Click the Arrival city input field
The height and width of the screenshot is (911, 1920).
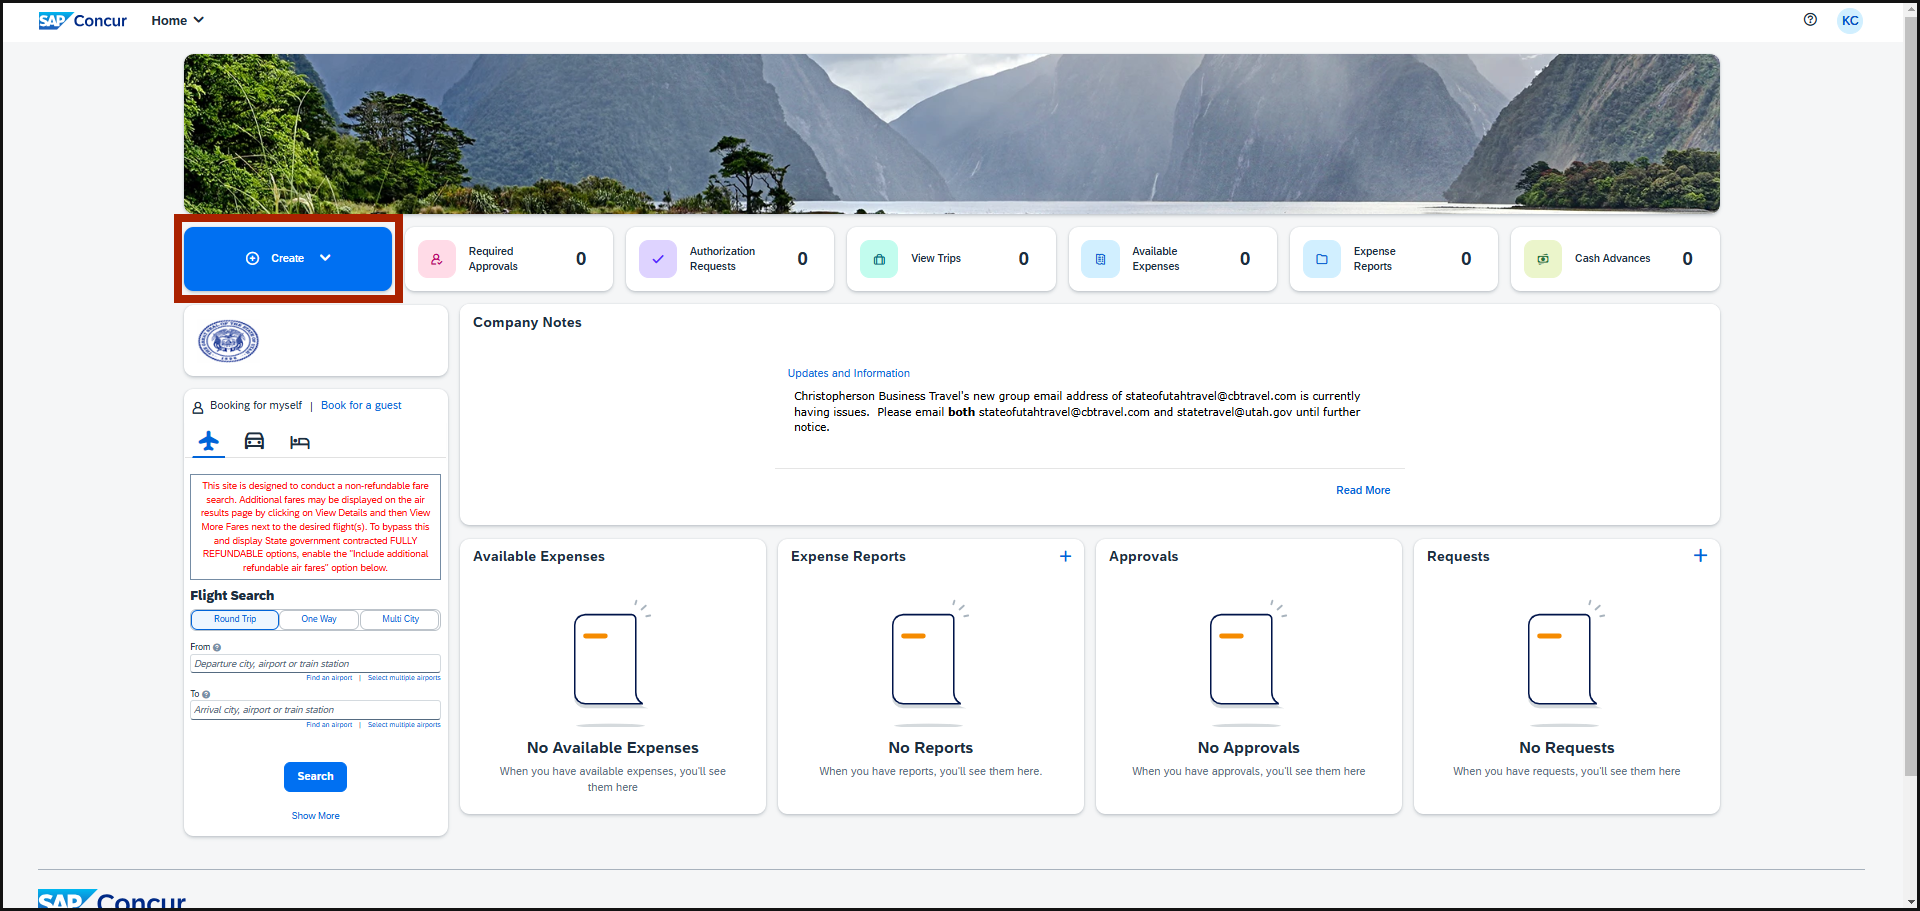point(315,710)
